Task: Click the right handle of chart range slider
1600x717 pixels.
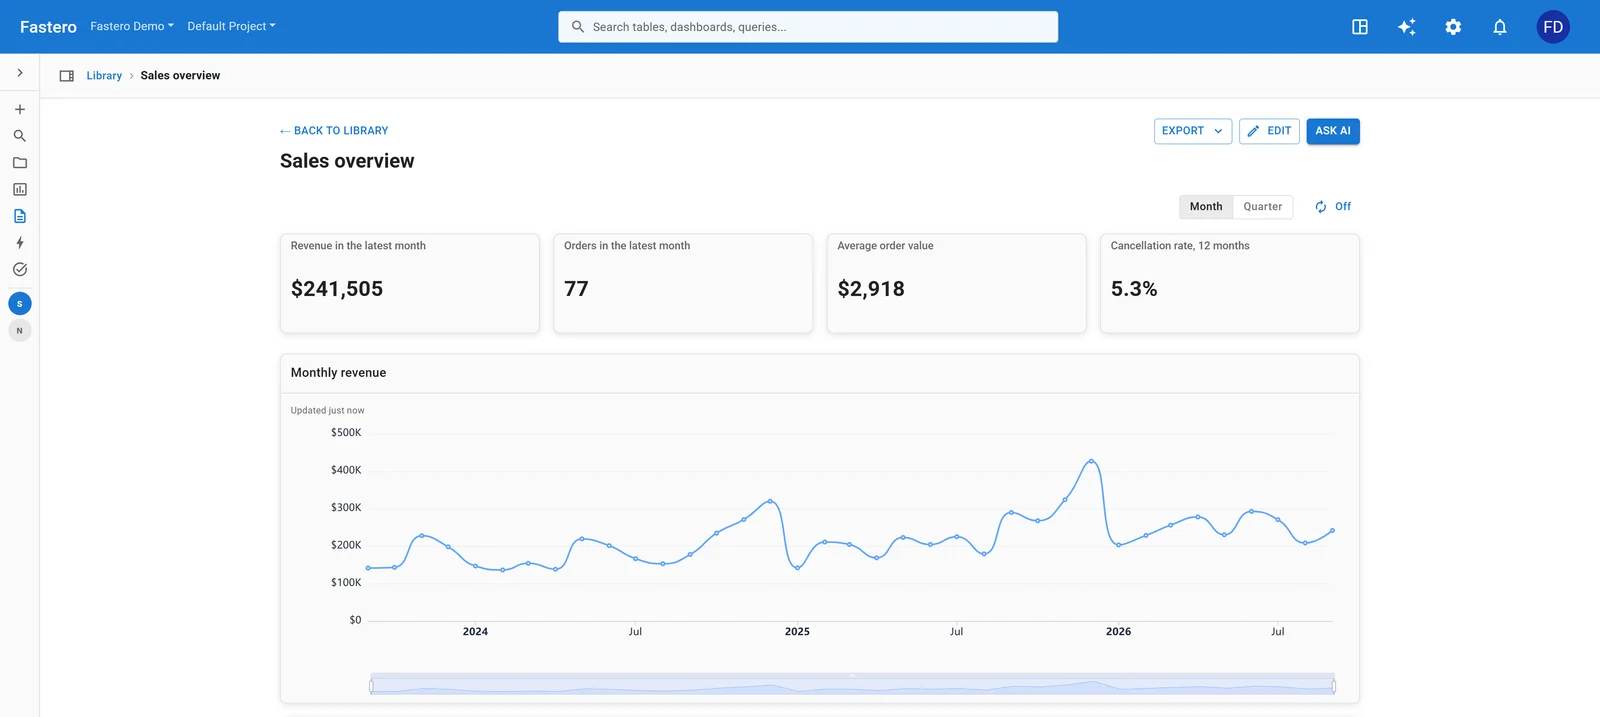Action: [1334, 686]
